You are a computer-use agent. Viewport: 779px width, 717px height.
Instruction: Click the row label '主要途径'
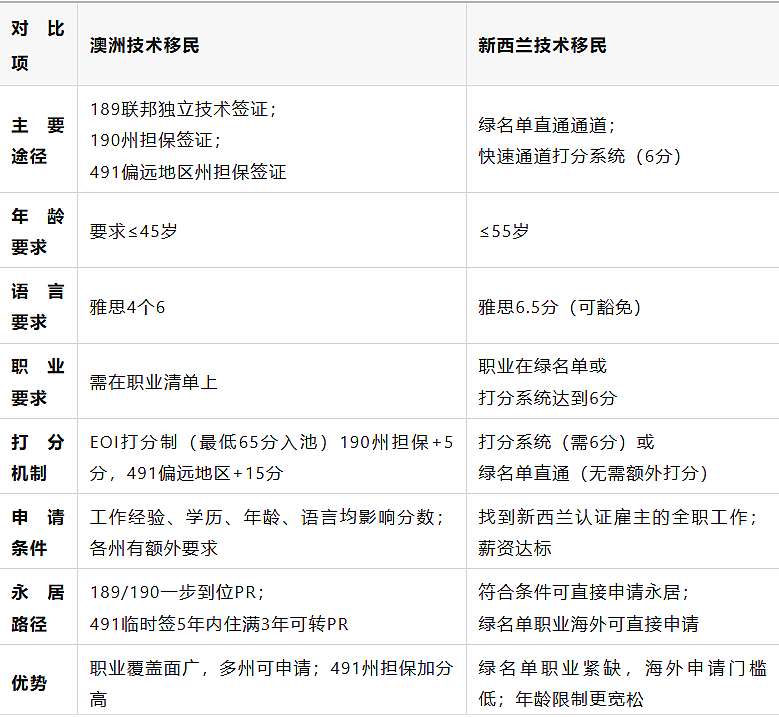coord(38,141)
